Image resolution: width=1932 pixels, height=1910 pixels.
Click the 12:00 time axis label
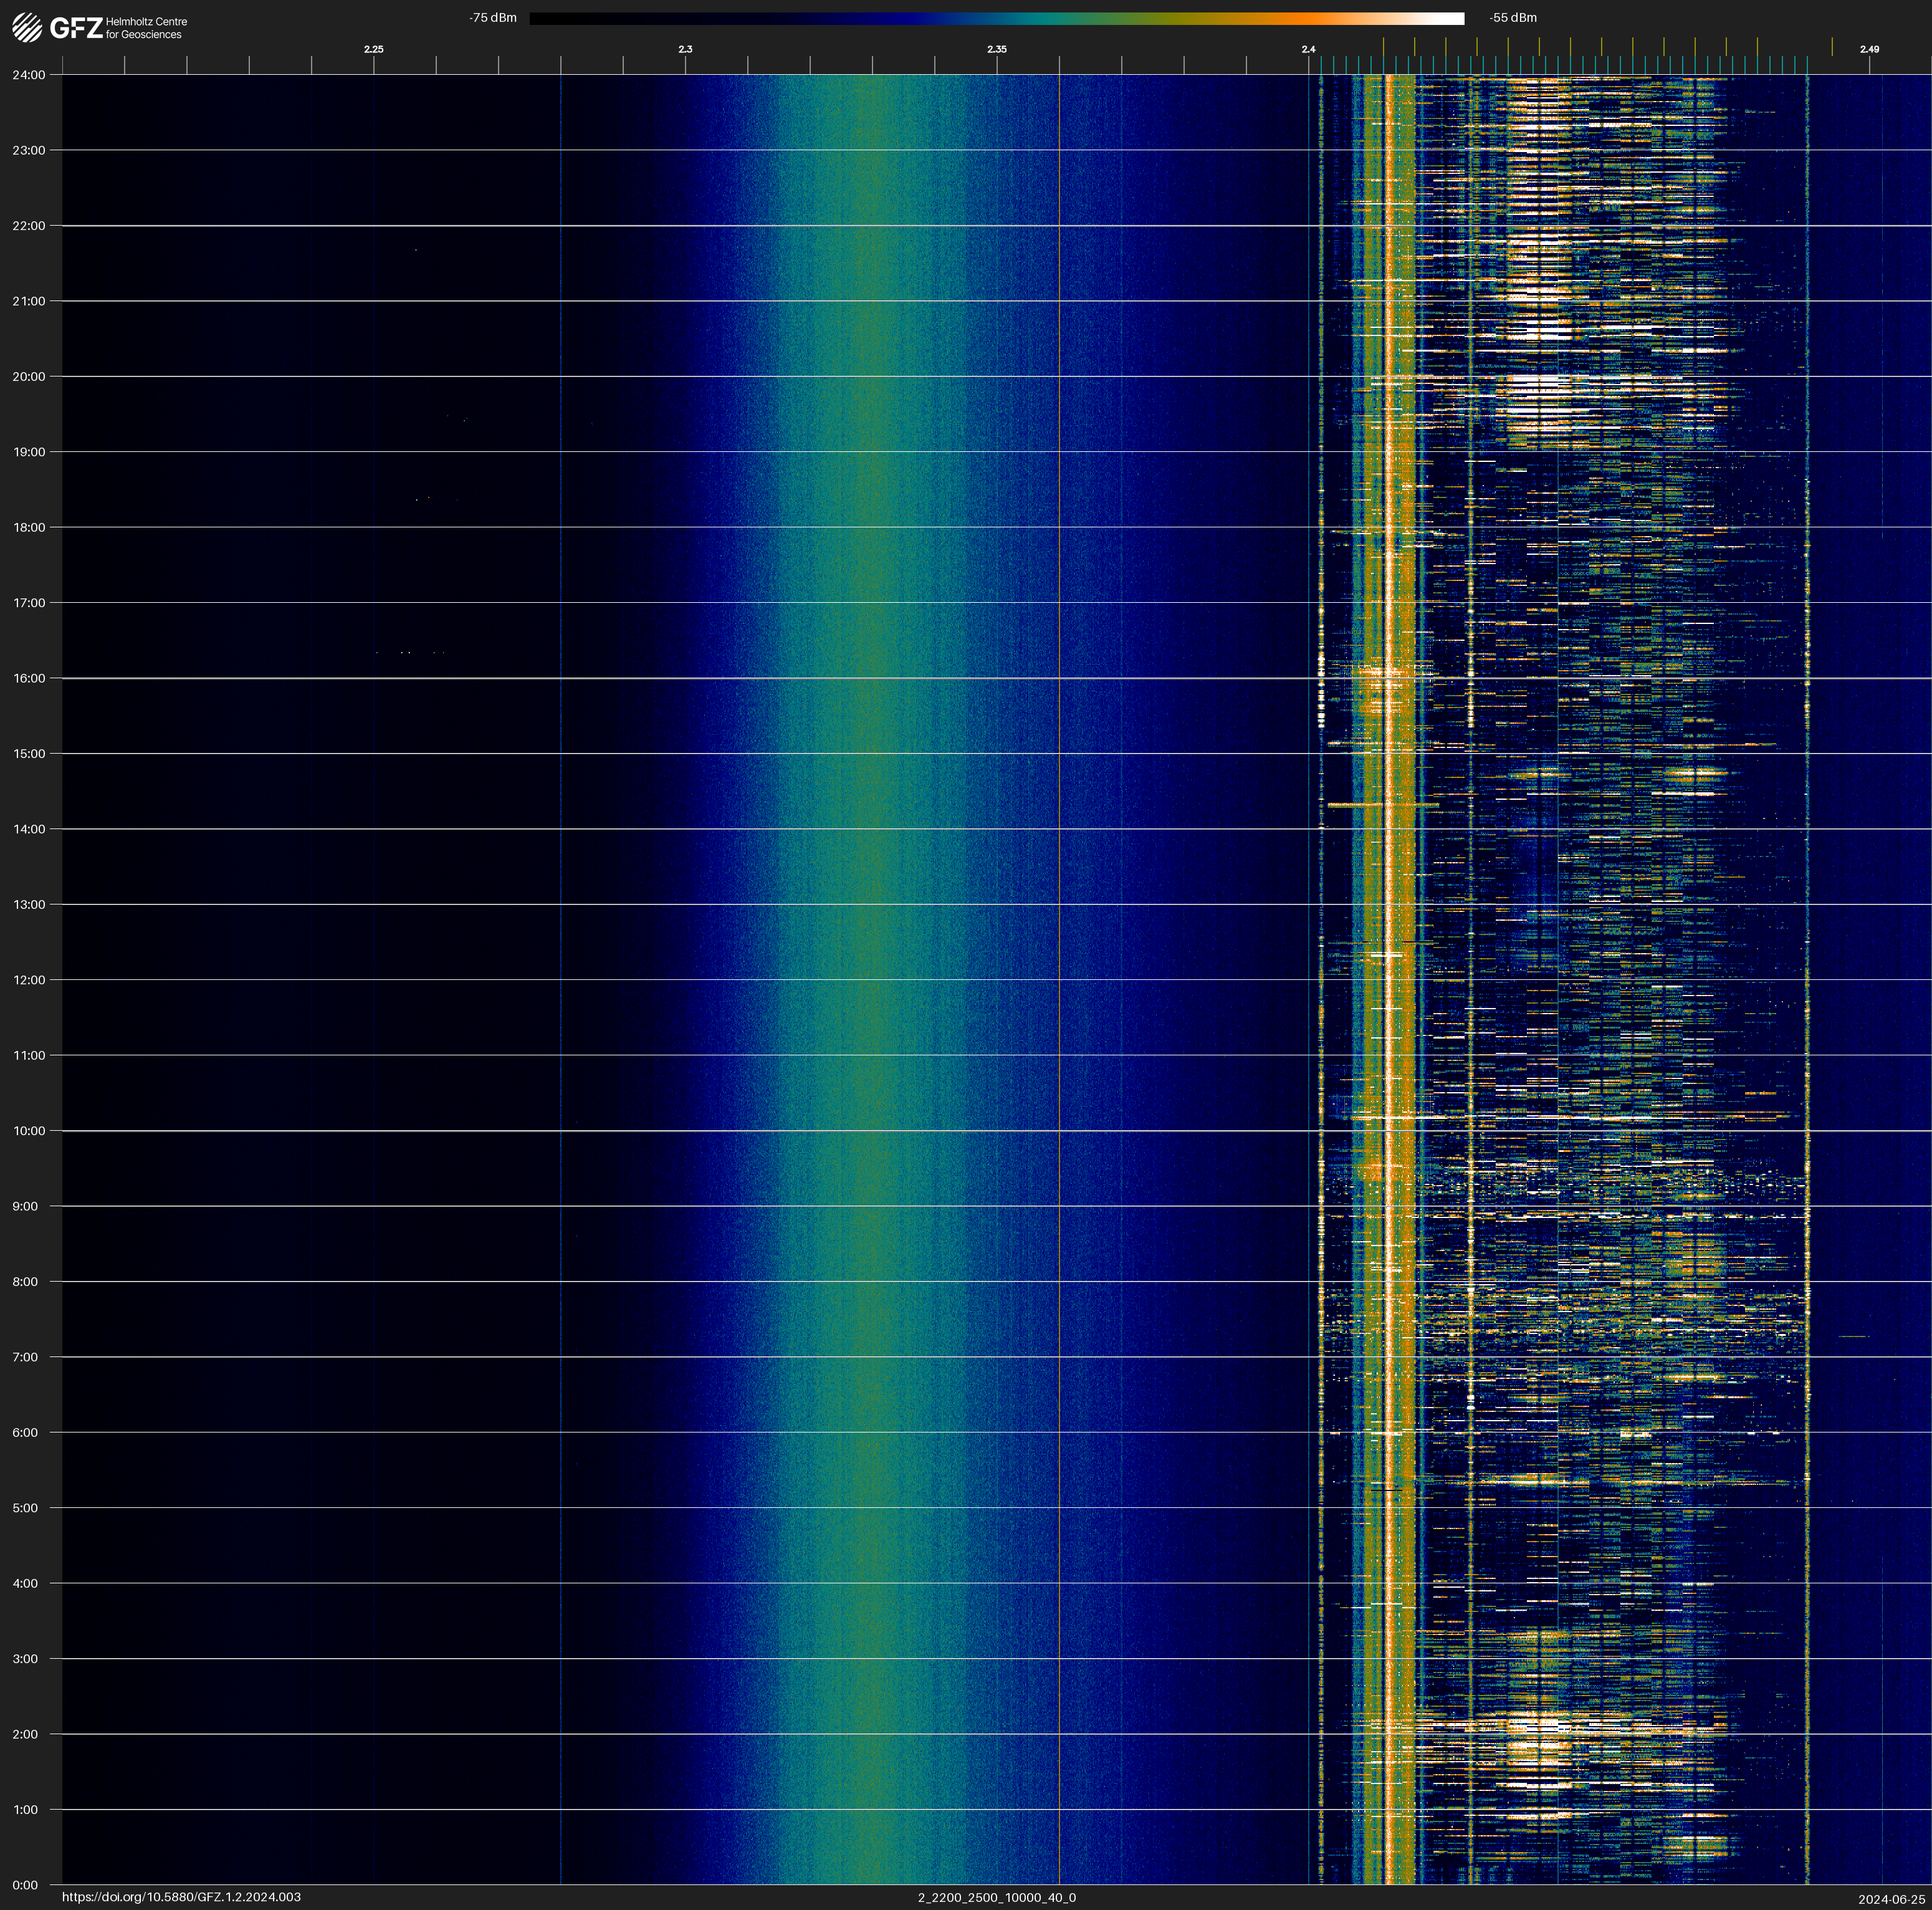28,980
